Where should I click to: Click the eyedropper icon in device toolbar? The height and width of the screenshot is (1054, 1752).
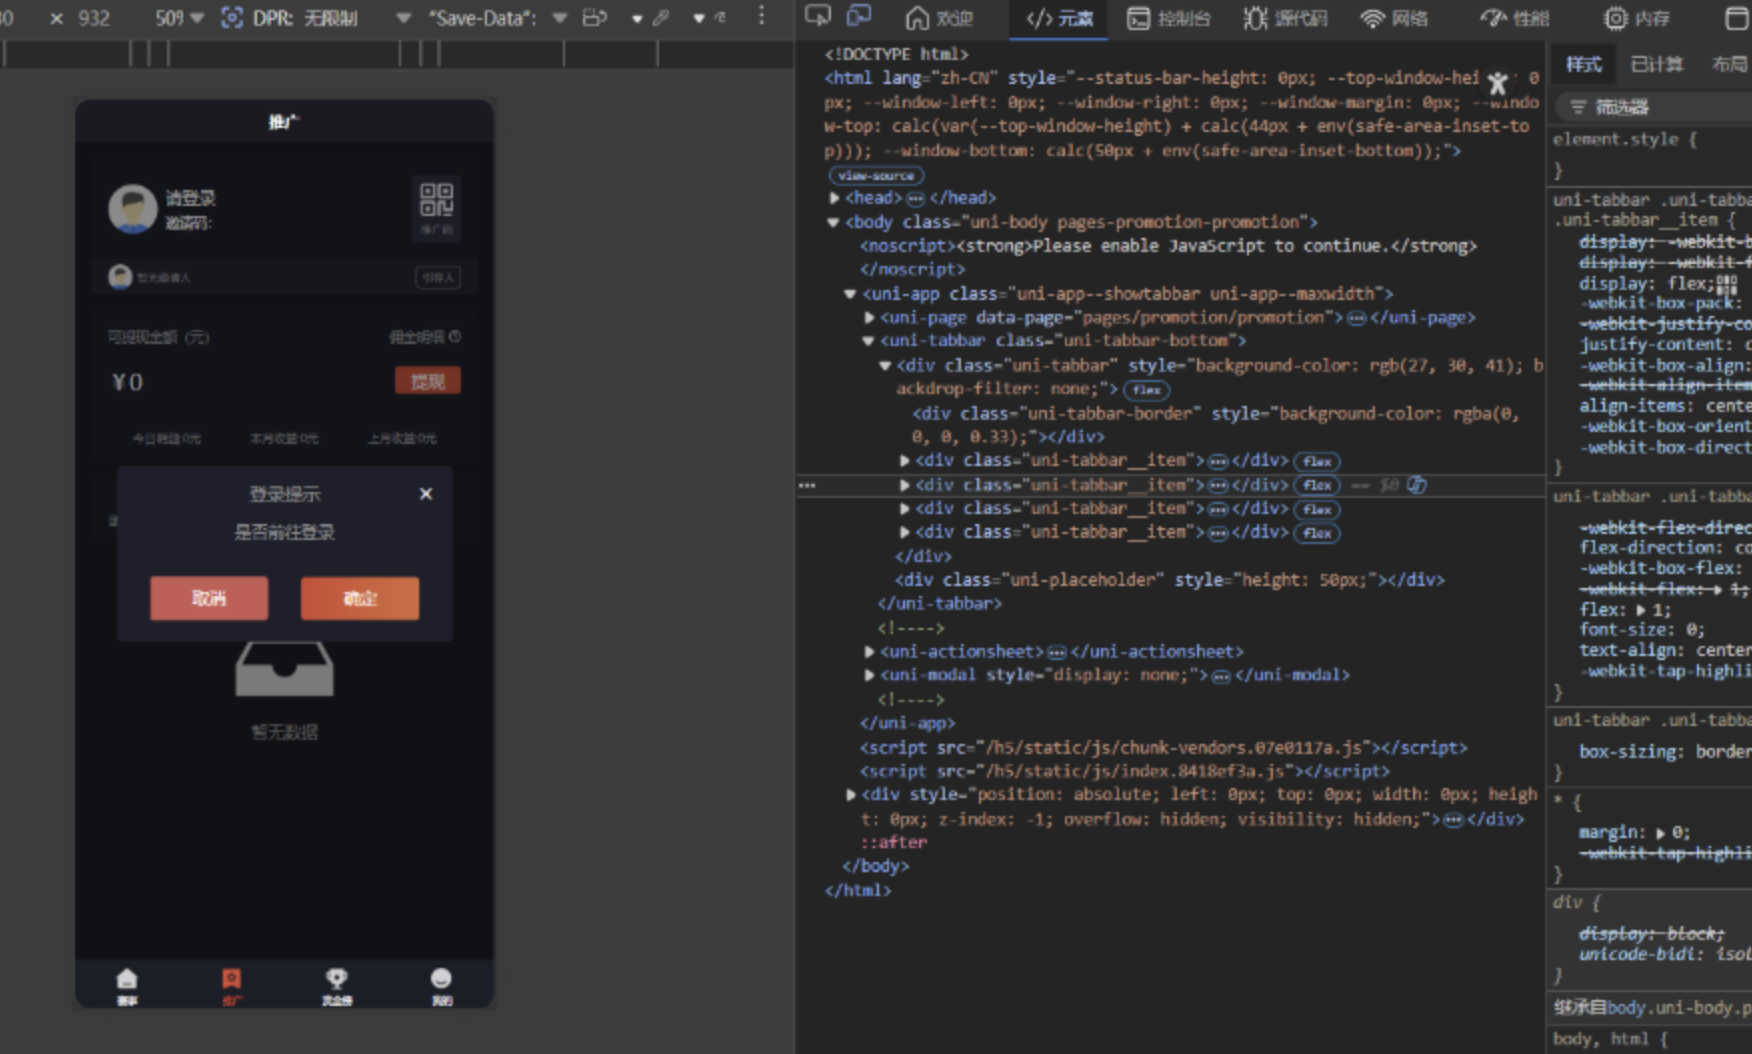pyautogui.click(x=661, y=18)
